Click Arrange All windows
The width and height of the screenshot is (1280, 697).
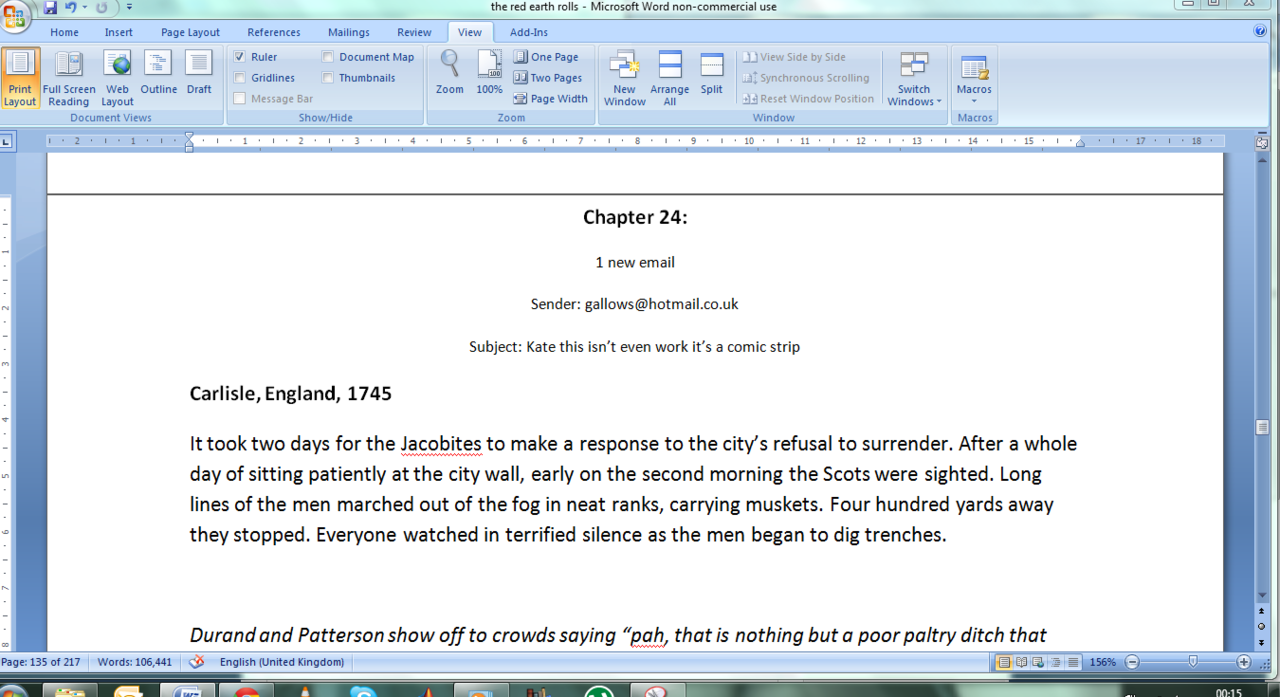(669, 78)
